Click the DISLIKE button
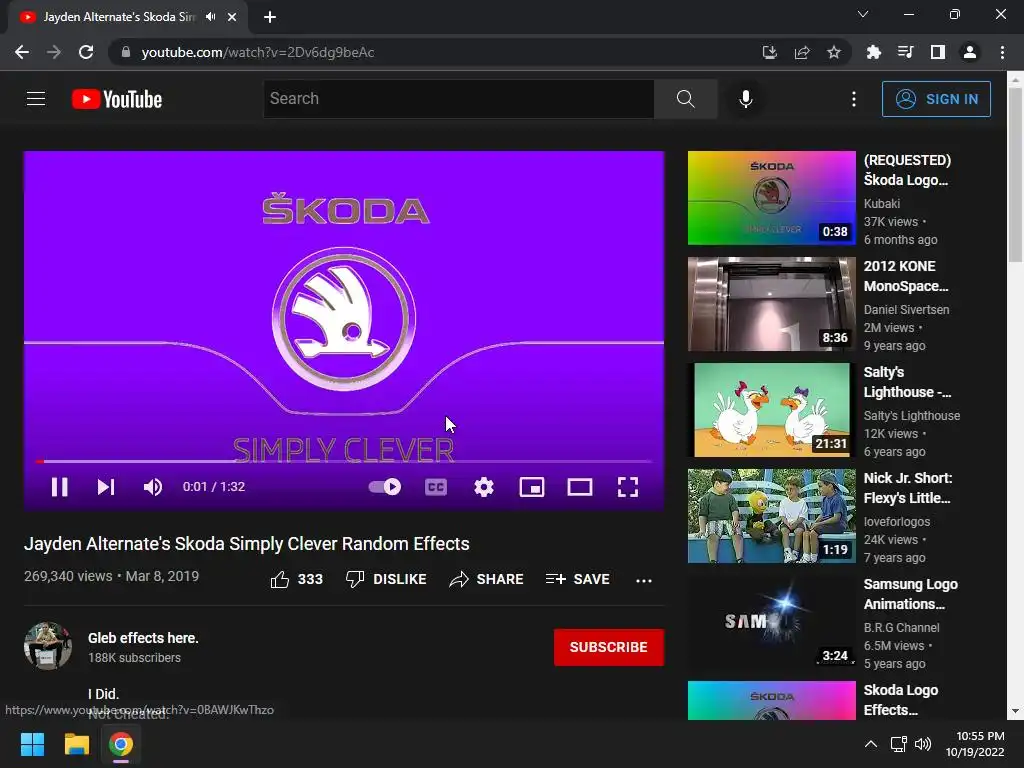This screenshot has height=768, width=1024. coord(386,579)
